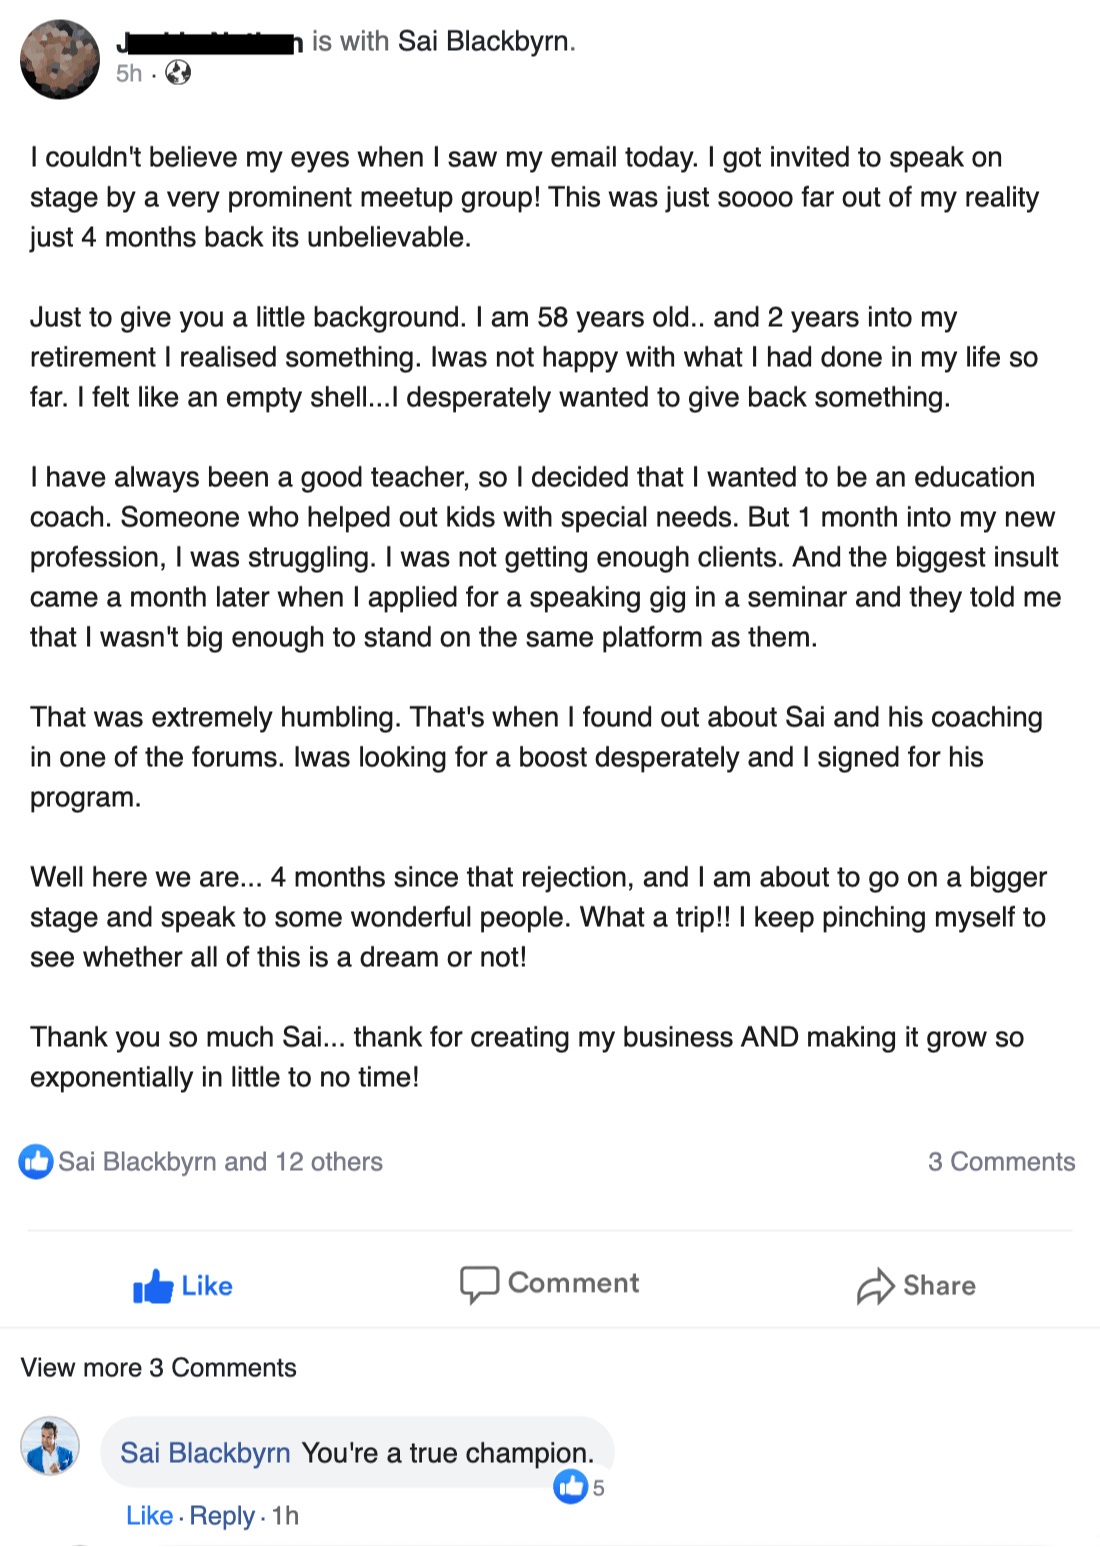Screen dimensions: 1100x1547
Task: Click the '1h' comment timestamp
Action: tap(285, 1516)
